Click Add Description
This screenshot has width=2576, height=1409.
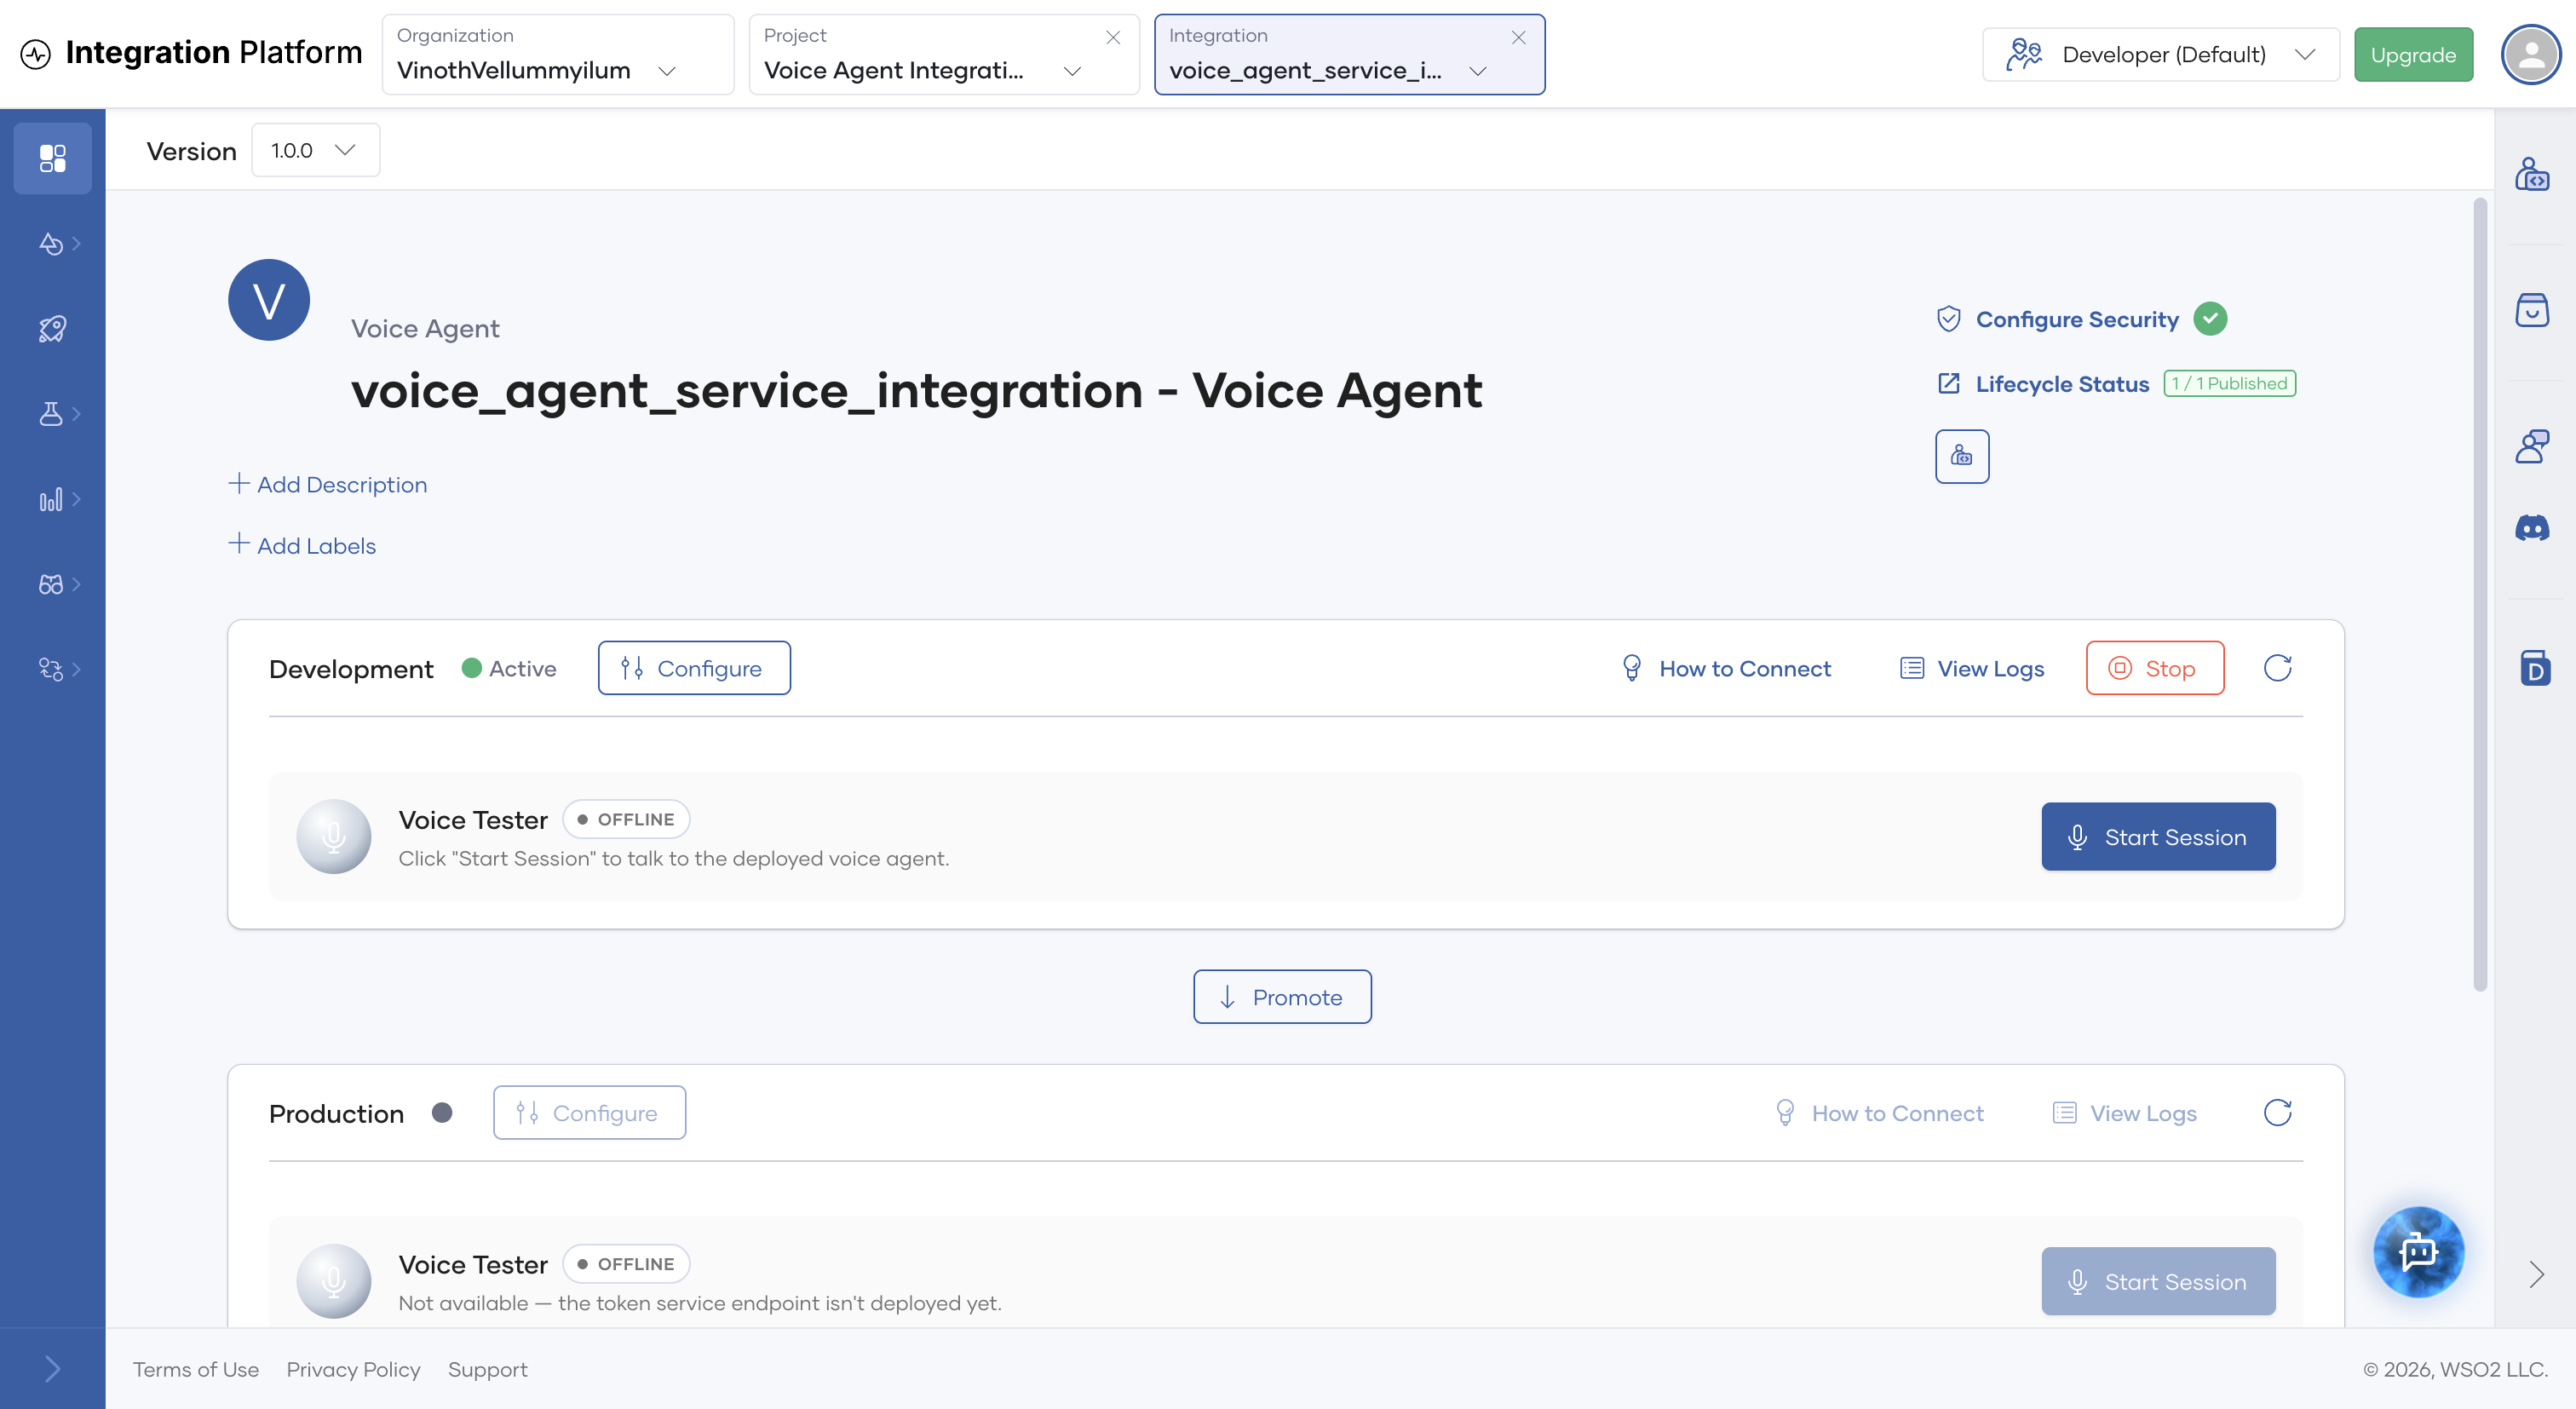pos(328,484)
